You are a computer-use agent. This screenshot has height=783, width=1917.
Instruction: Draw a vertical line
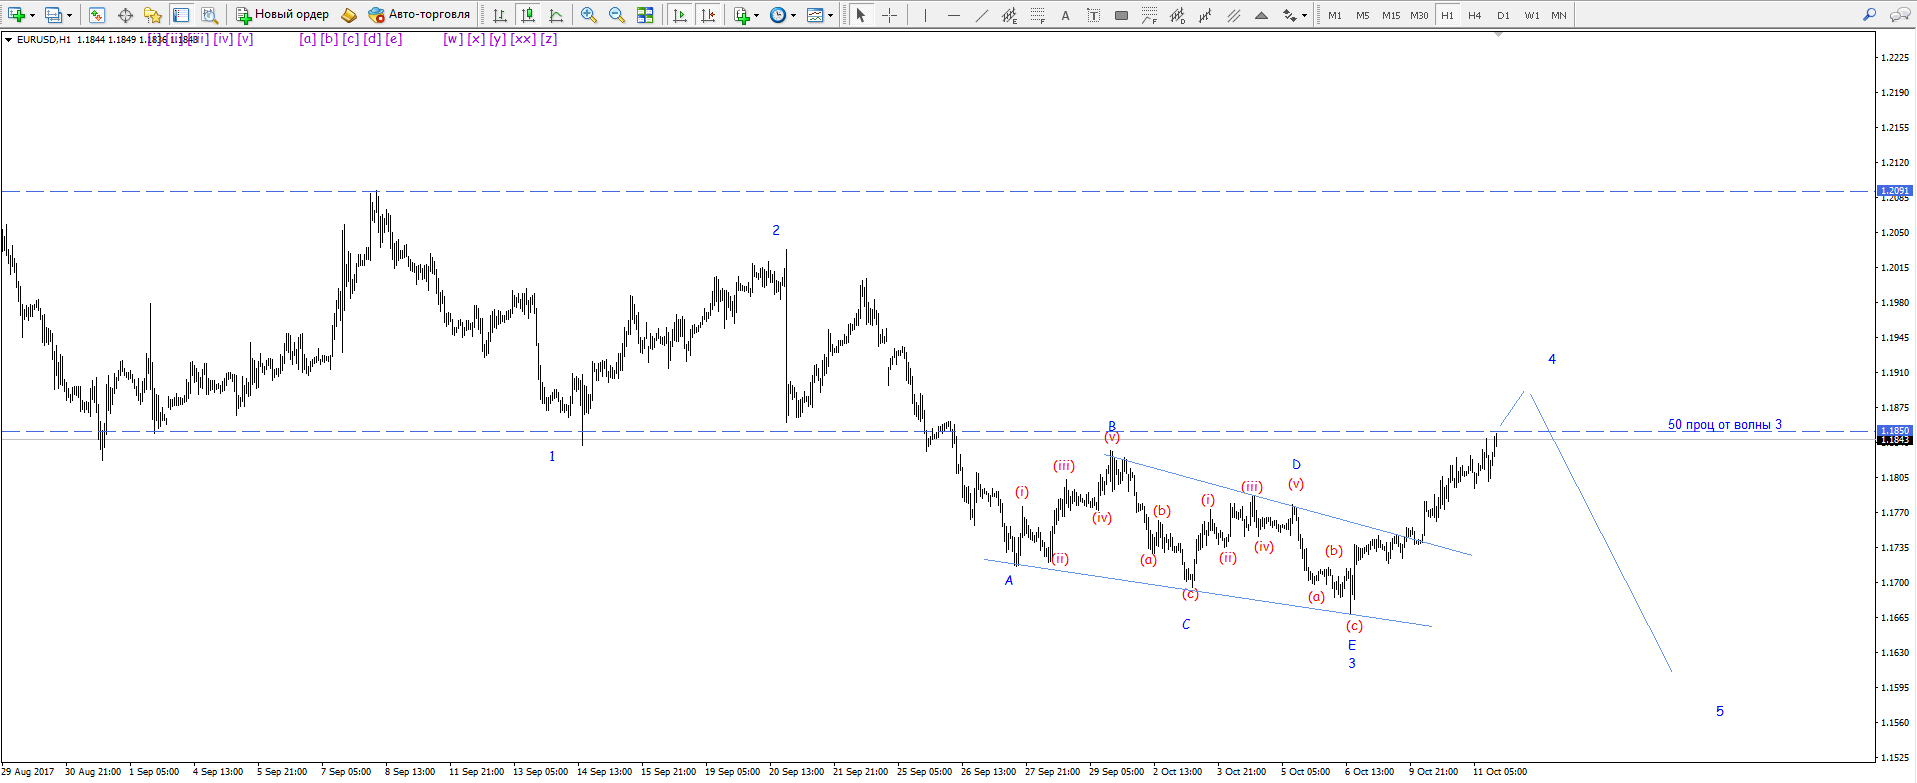(925, 15)
